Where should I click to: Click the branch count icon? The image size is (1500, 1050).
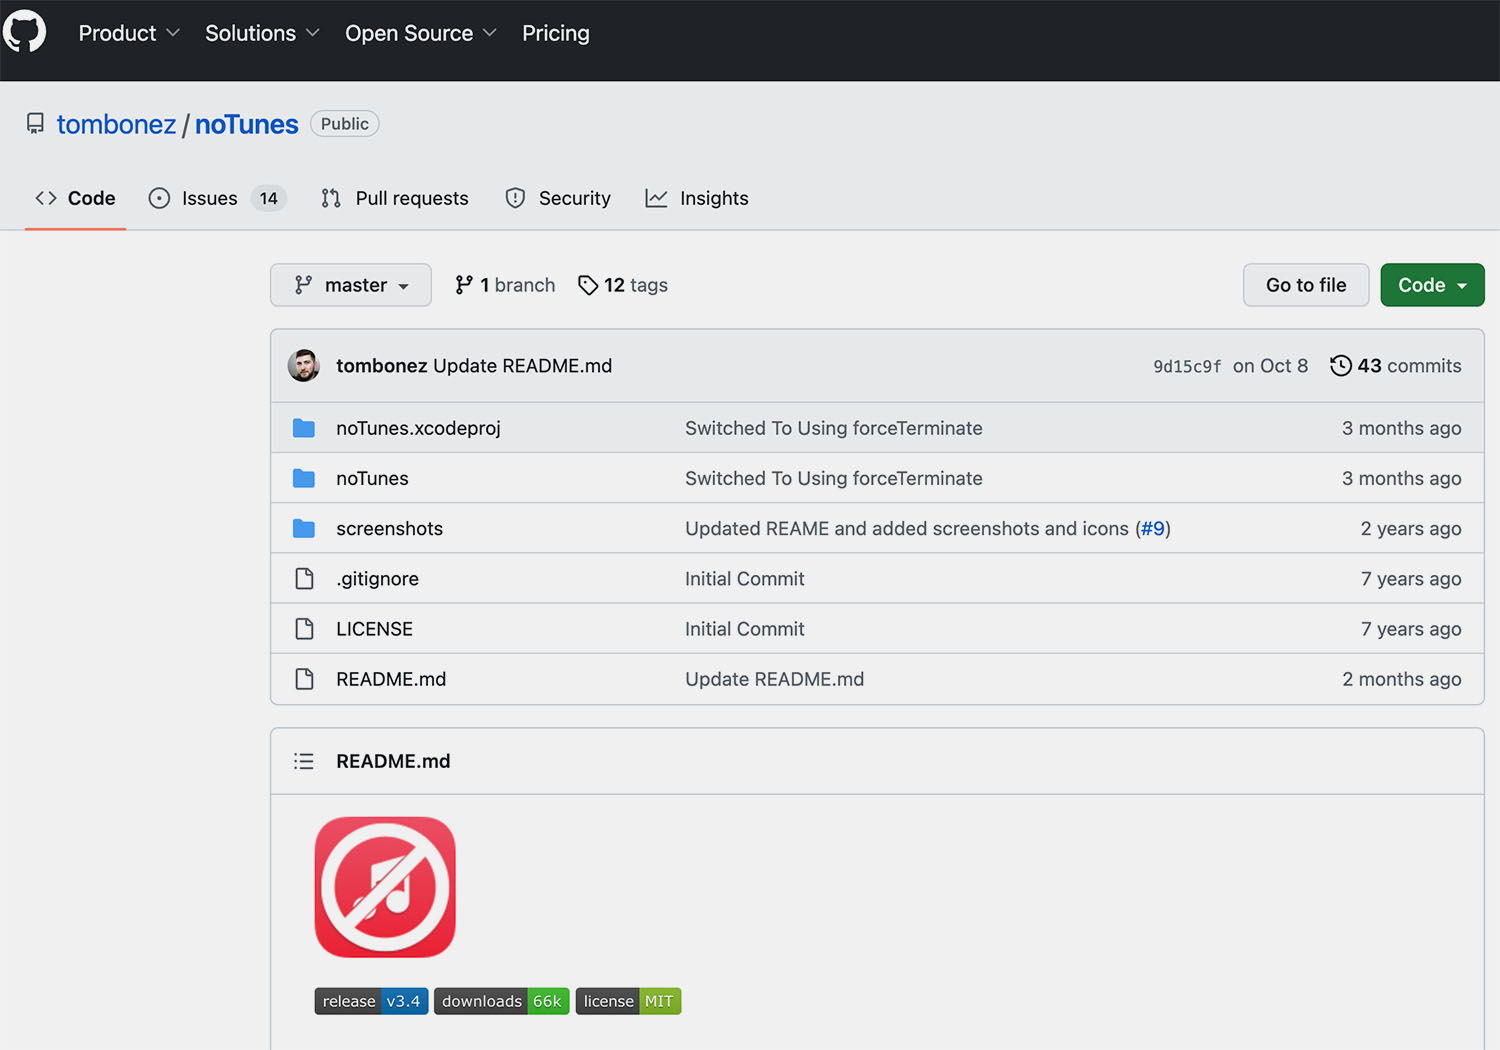click(x=464, y=286)
